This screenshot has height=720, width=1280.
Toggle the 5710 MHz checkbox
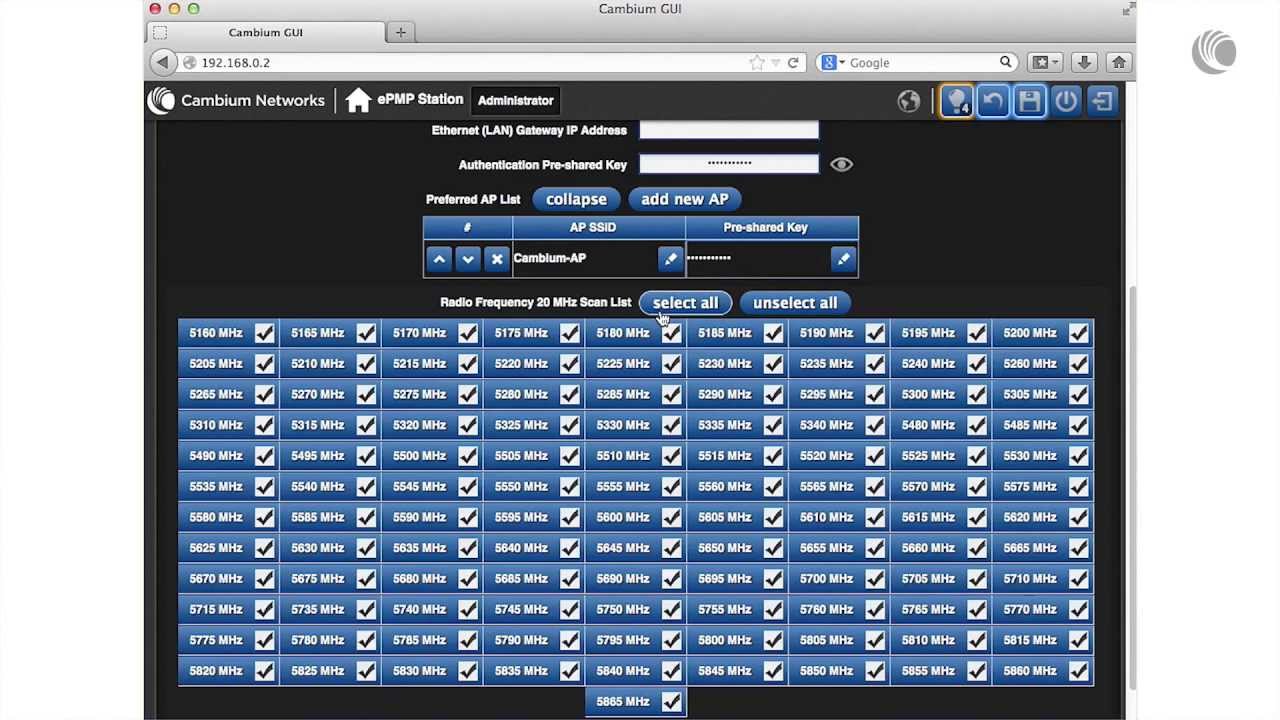pyautogui.click(x=1078, y=579)
